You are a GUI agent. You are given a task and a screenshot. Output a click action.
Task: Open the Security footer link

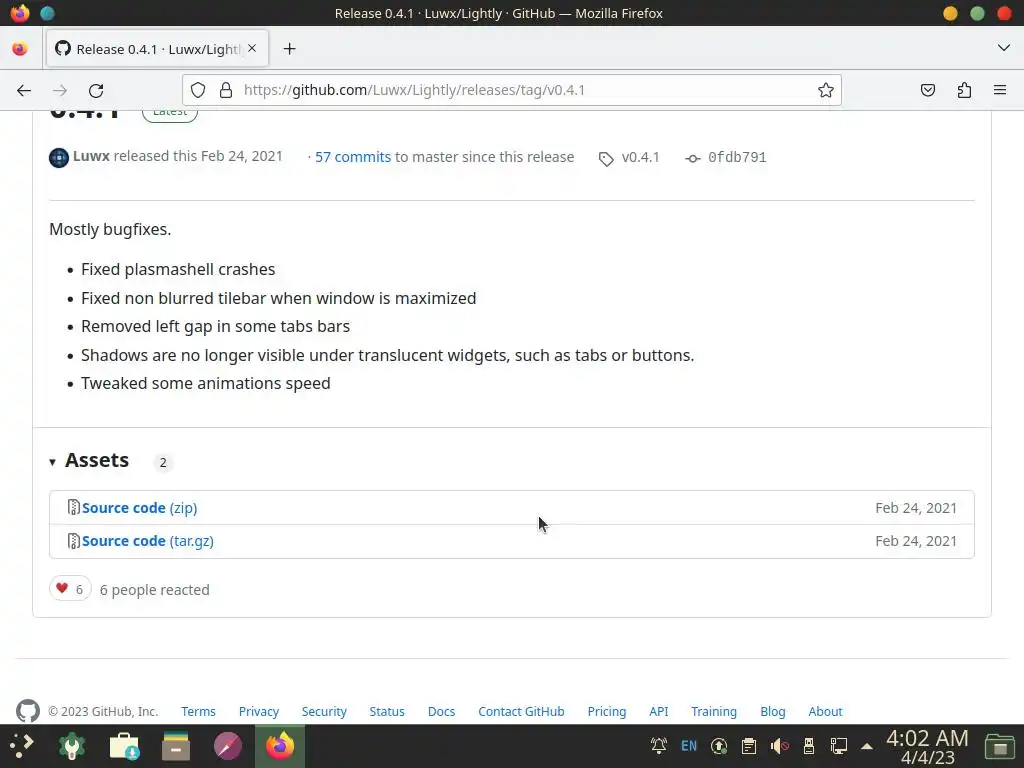coord(324,712)
